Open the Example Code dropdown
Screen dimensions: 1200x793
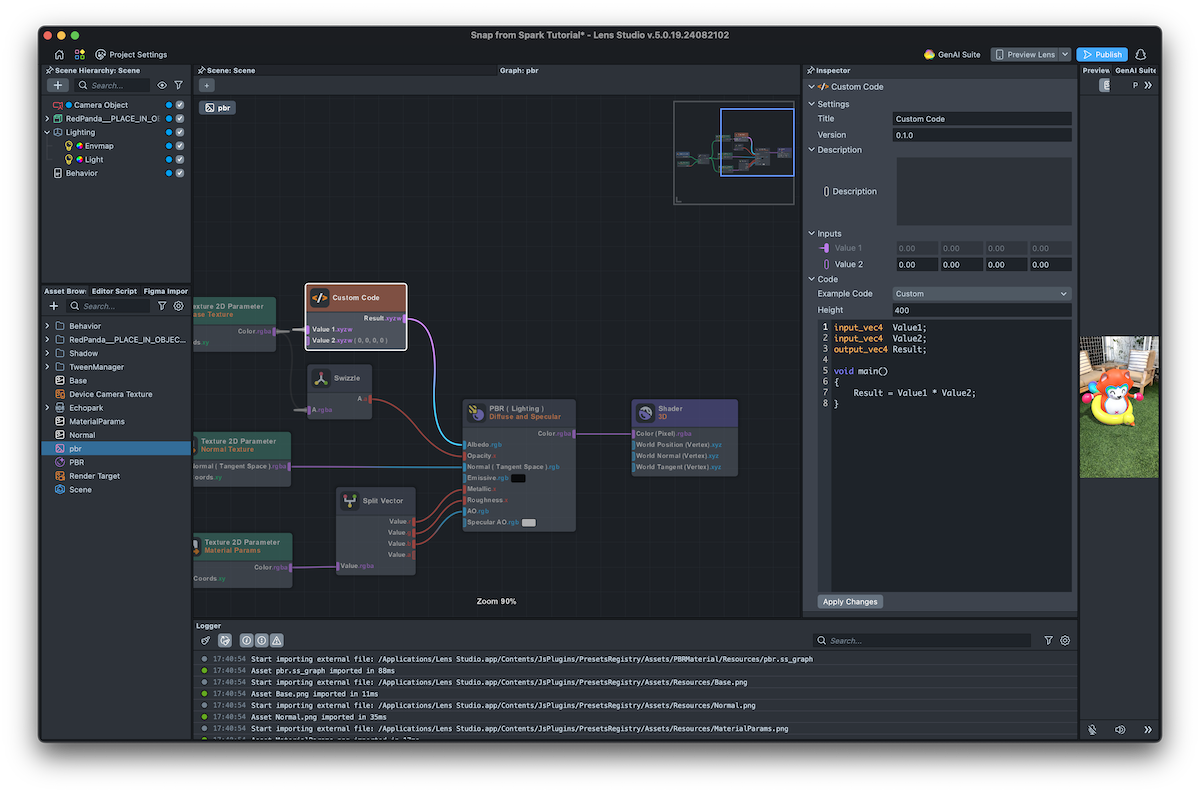pos(981,294)
